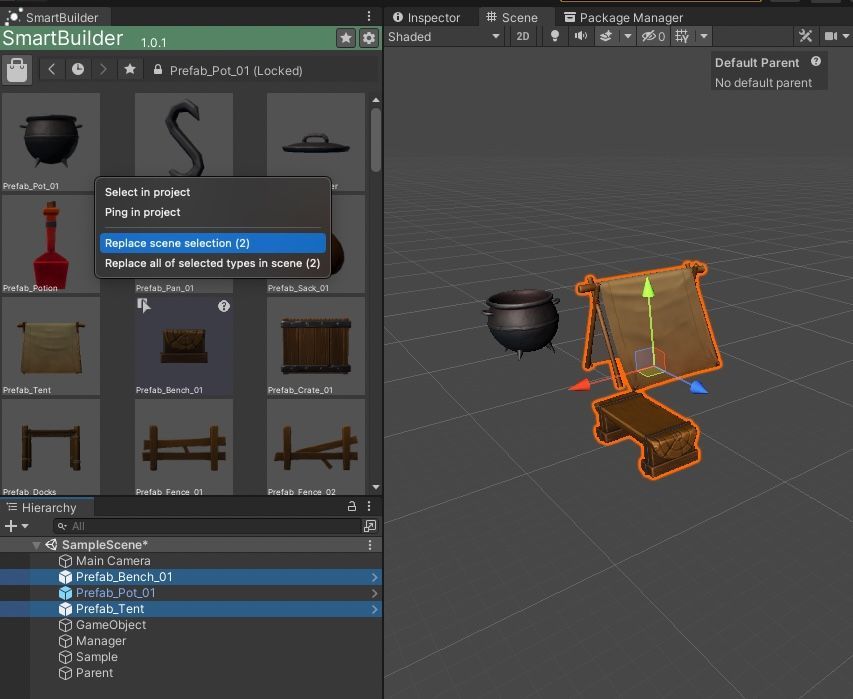853x699 pixels.
Task: Choose Replace all of selected types in scene
Action: click(x=213, y=263)
